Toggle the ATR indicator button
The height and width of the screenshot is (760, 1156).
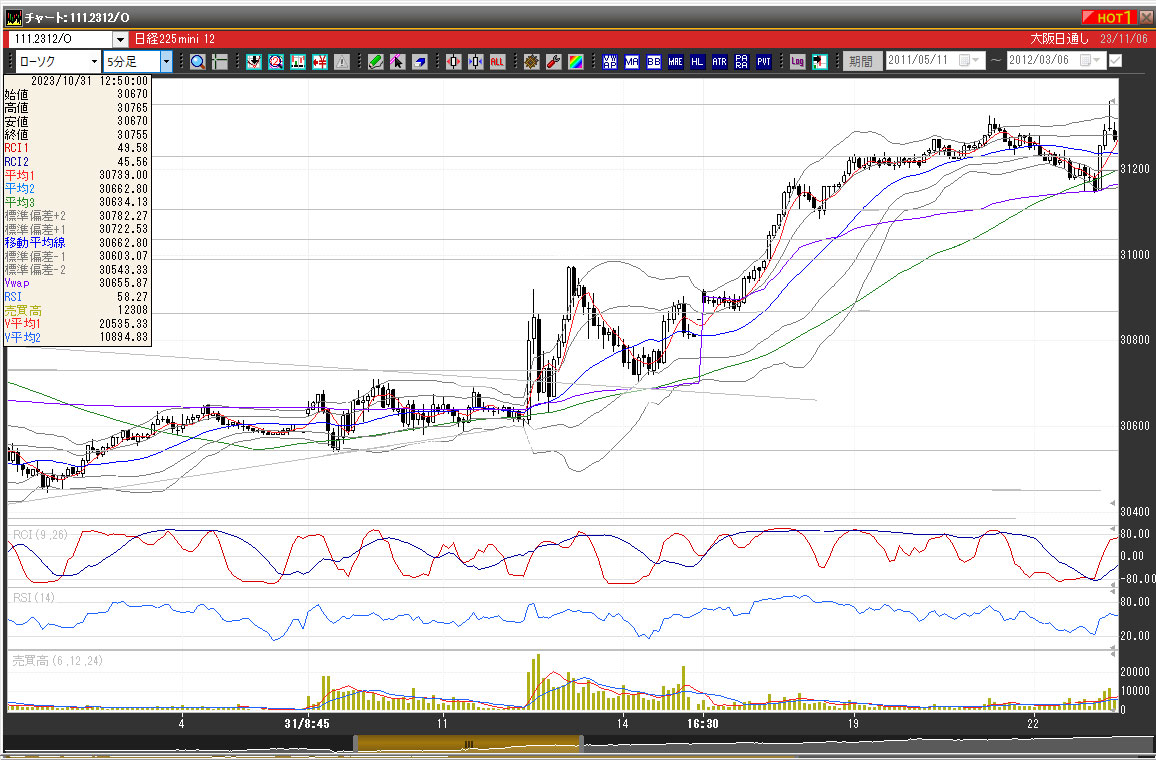(720, 62)
